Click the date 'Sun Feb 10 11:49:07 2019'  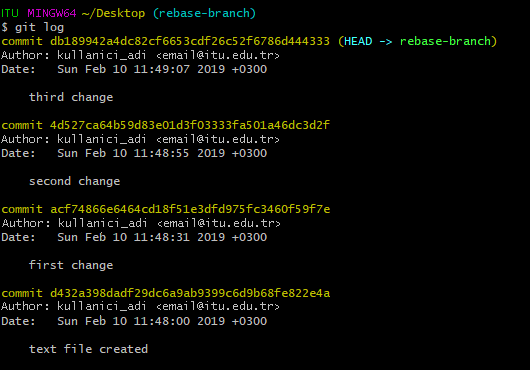pyautogui.click(x=141, y=69)
